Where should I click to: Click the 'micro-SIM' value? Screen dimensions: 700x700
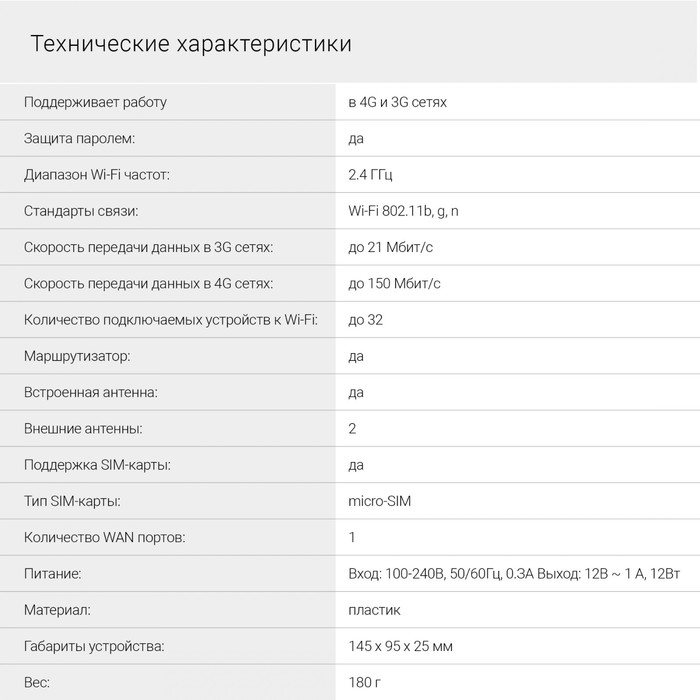pyautogui.click(x=379, y=501)
